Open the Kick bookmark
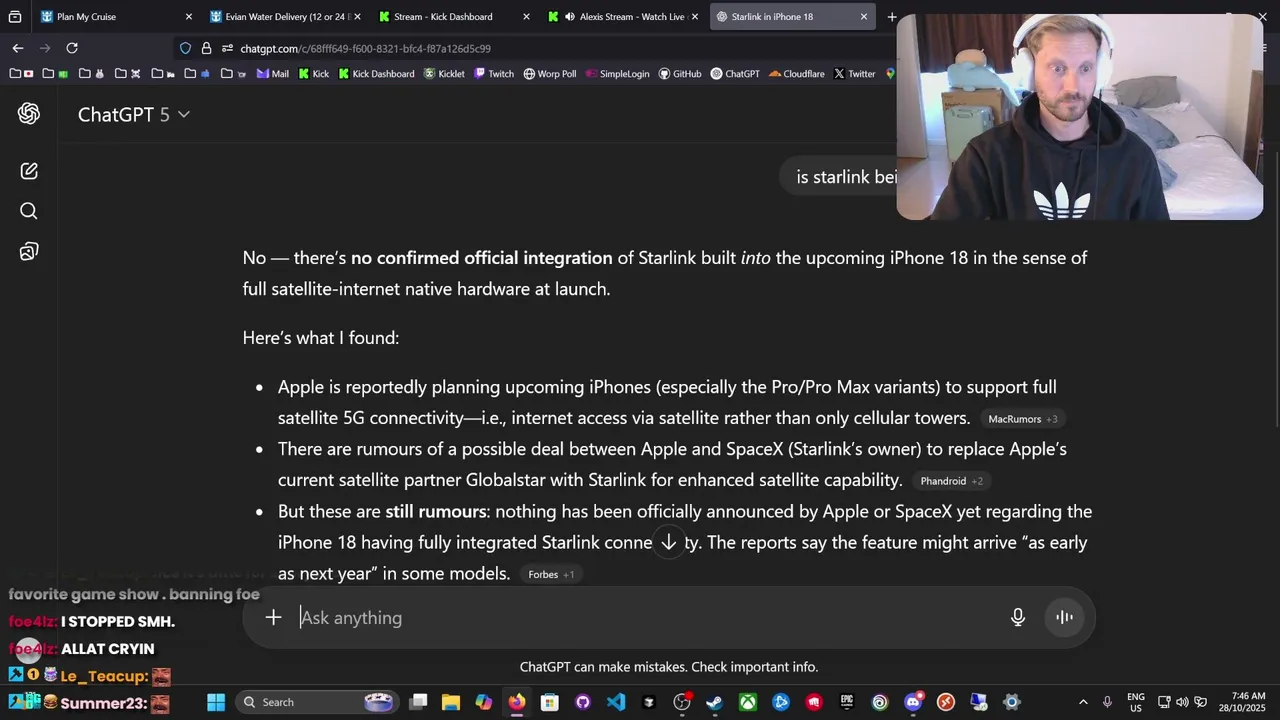1280x720 pixels. (312, 74)
